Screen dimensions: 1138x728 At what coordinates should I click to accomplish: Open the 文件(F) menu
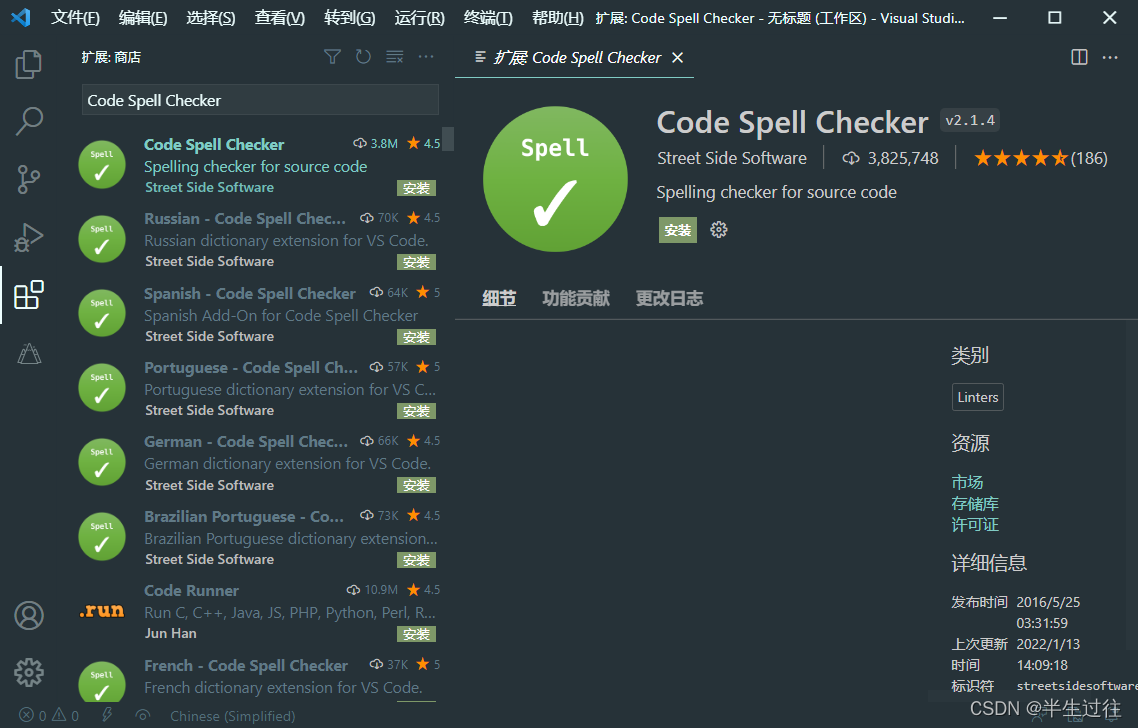(x=75, y=17)
